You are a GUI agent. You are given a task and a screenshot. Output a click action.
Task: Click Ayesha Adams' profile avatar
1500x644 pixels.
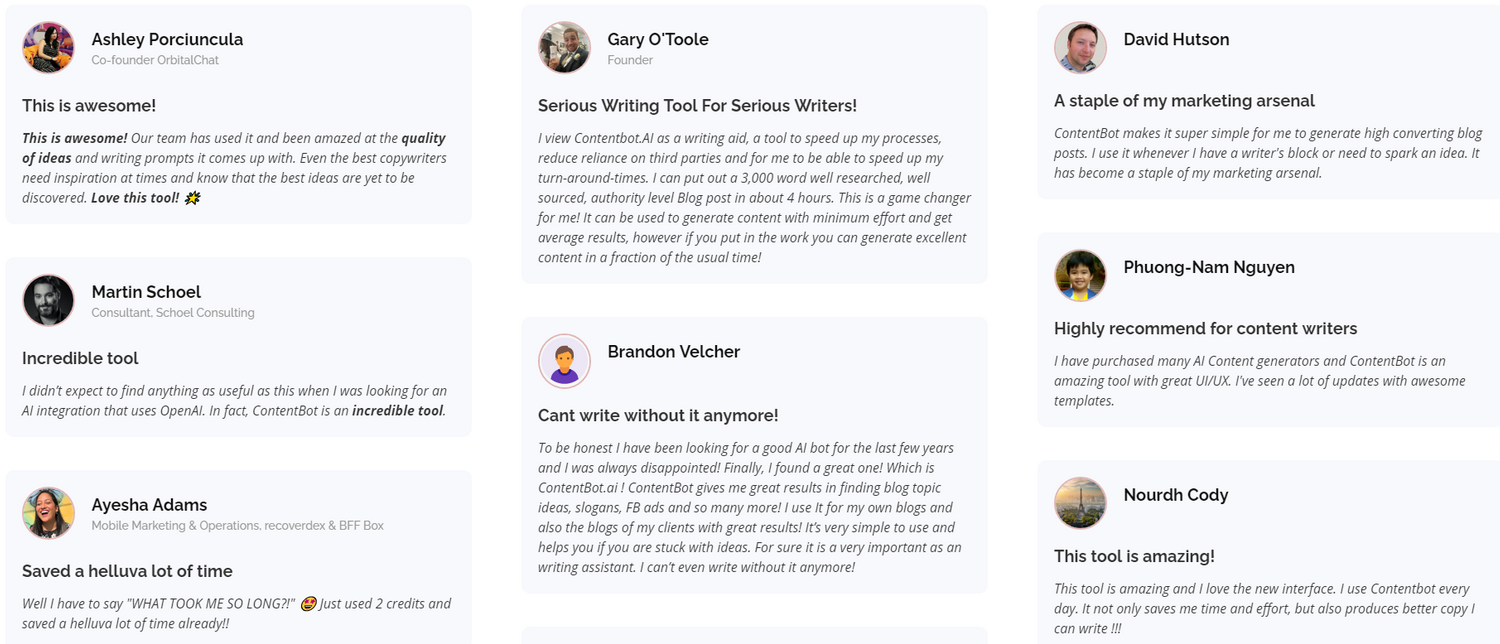click(48, 513)
